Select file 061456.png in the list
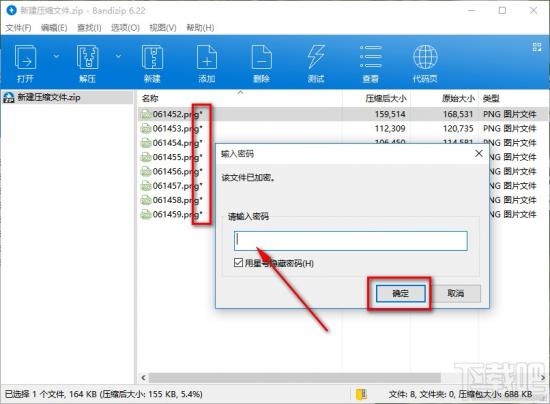550x404 pixels. pos(177,171)
